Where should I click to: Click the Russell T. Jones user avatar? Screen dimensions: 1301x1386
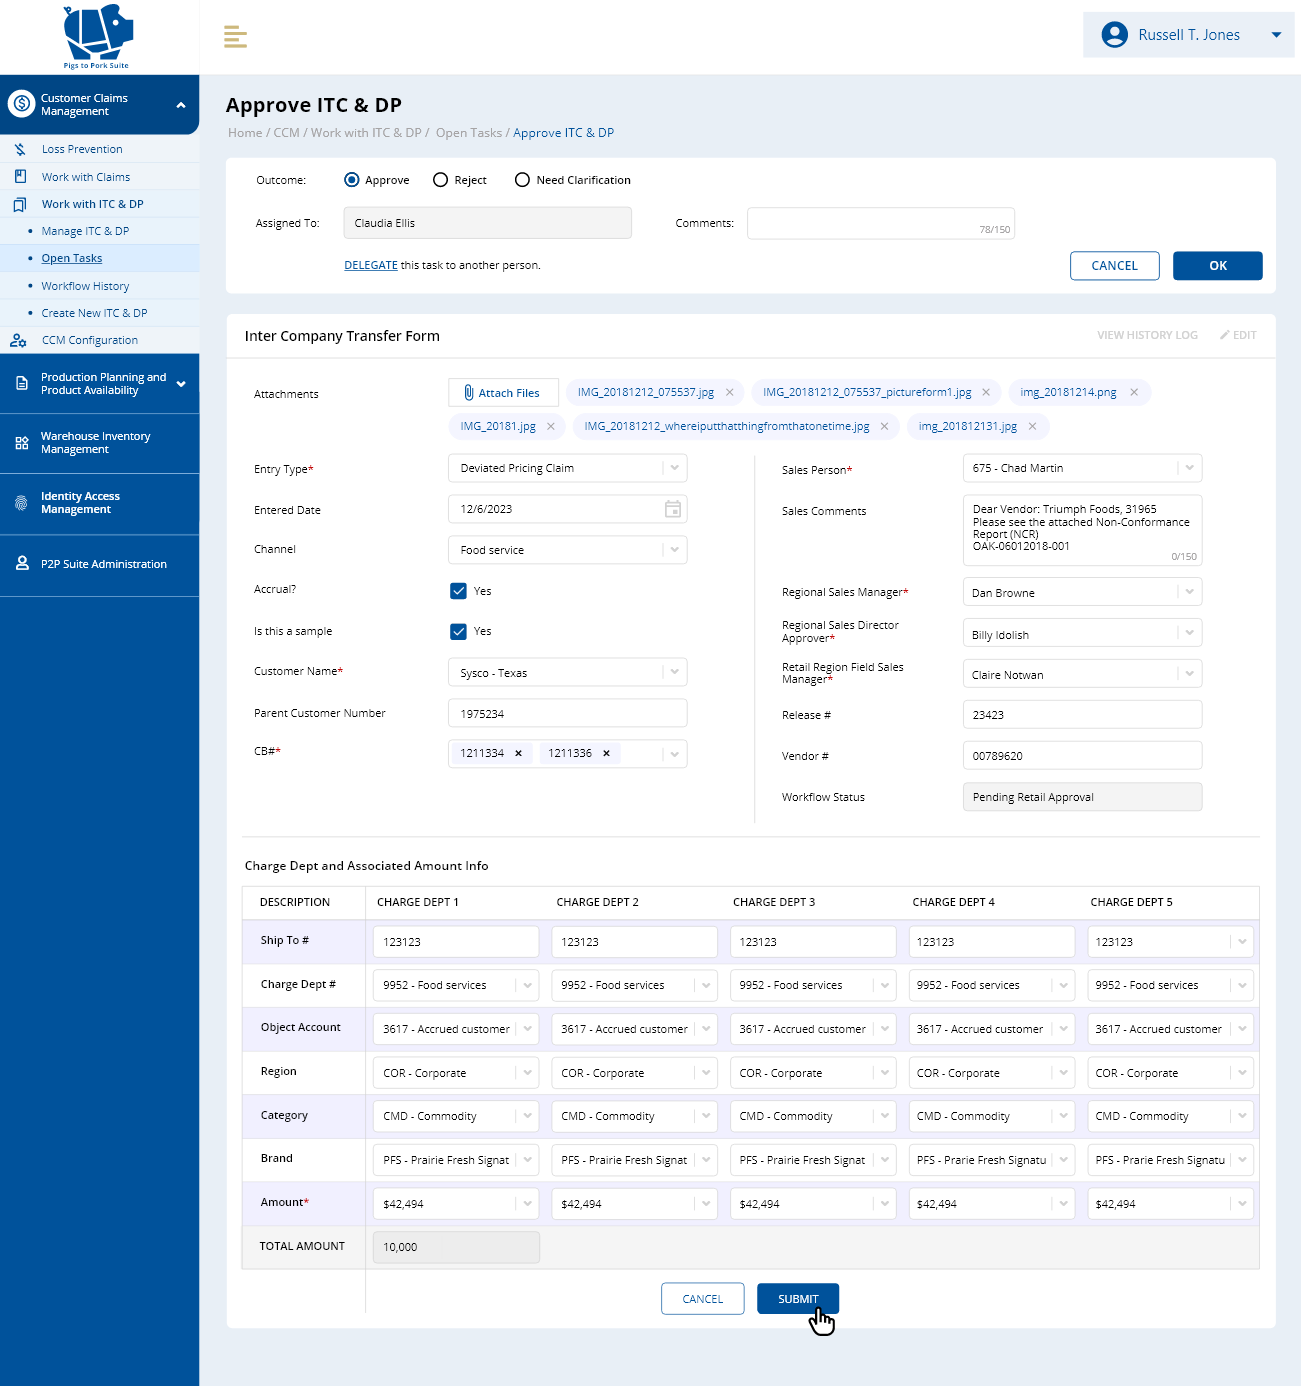1114,35
